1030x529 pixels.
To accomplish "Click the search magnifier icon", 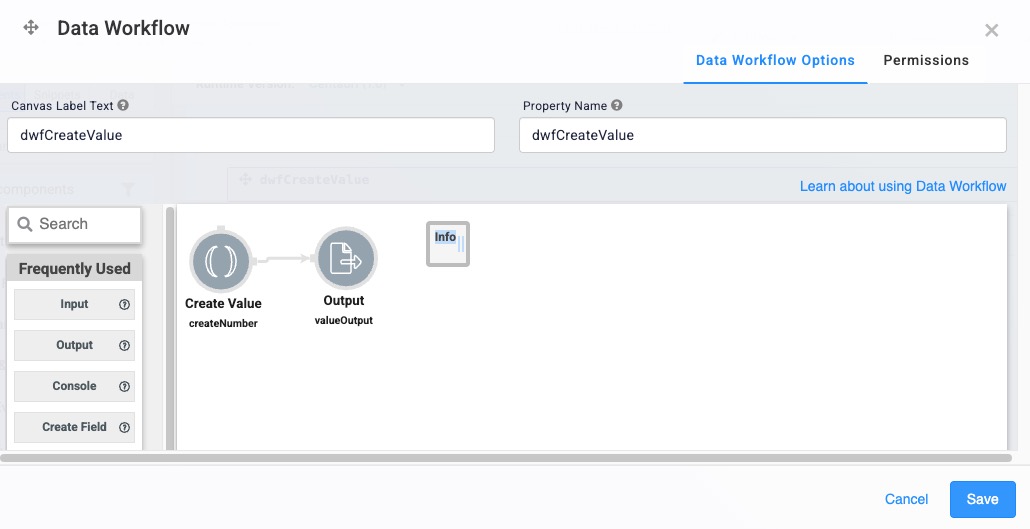I will click(25, 224).
